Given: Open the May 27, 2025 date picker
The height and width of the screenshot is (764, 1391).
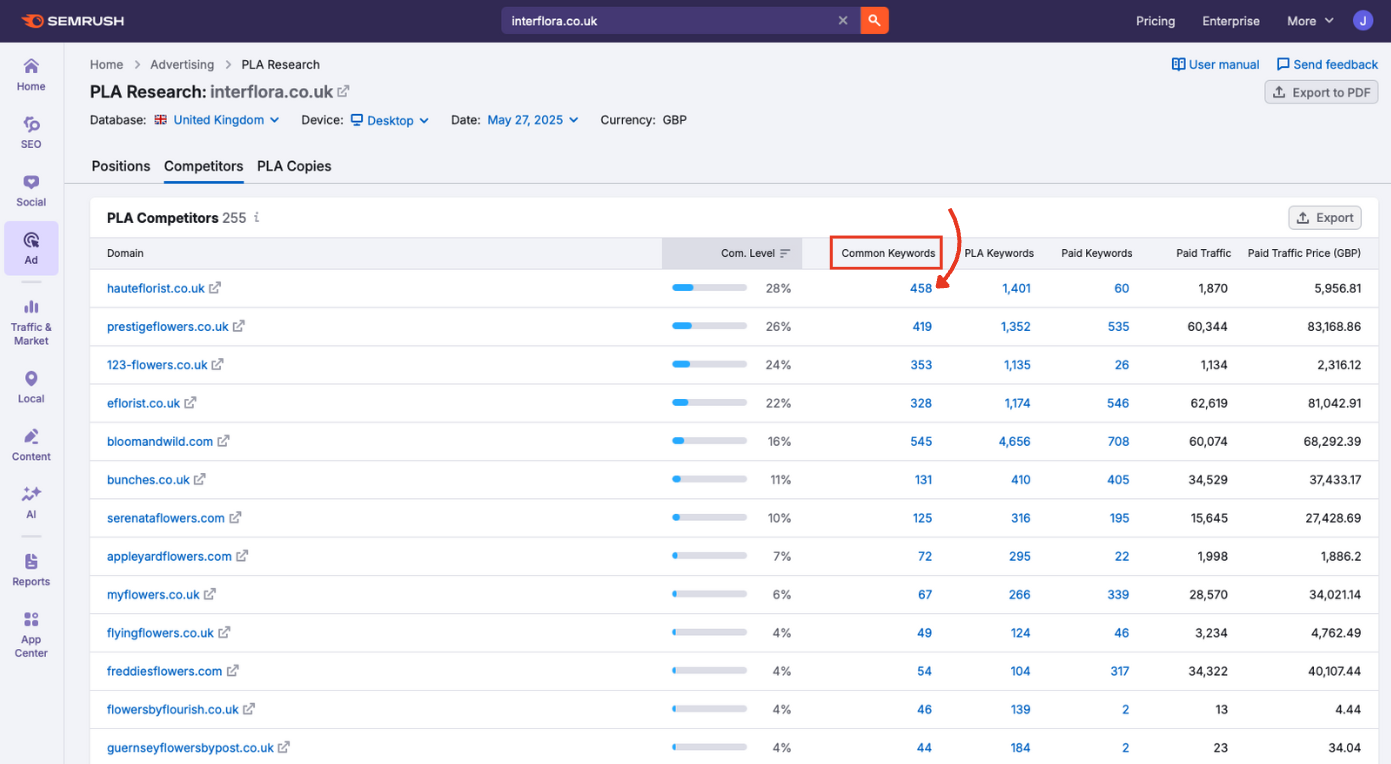Looking at the screenshot, I should (x=532, y=120).
